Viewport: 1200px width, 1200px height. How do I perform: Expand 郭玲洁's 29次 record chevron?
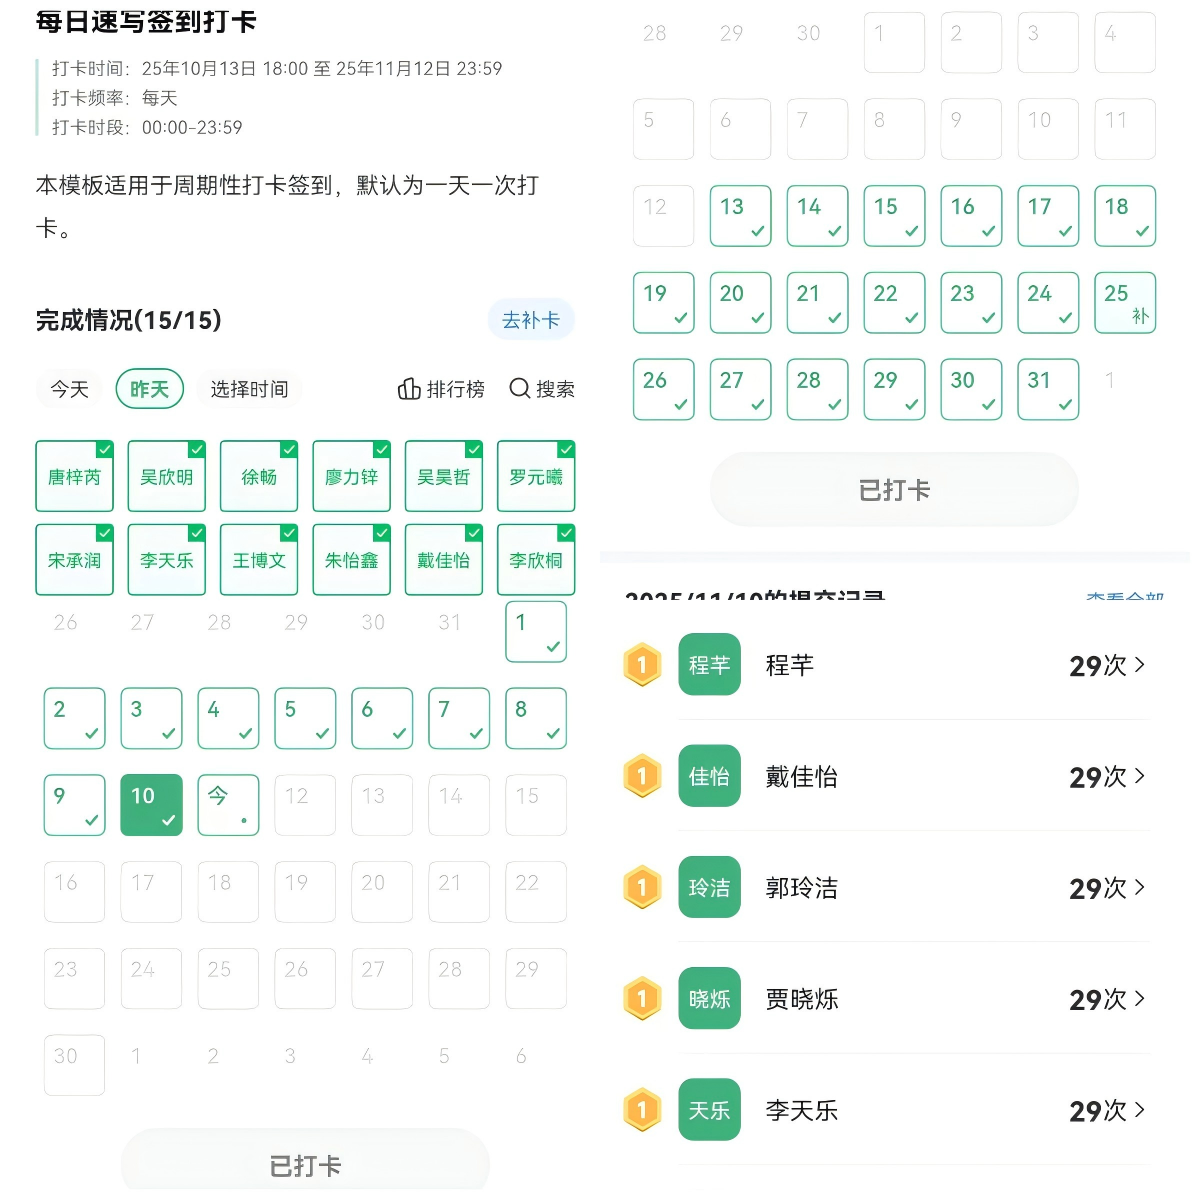point(1140,887)
